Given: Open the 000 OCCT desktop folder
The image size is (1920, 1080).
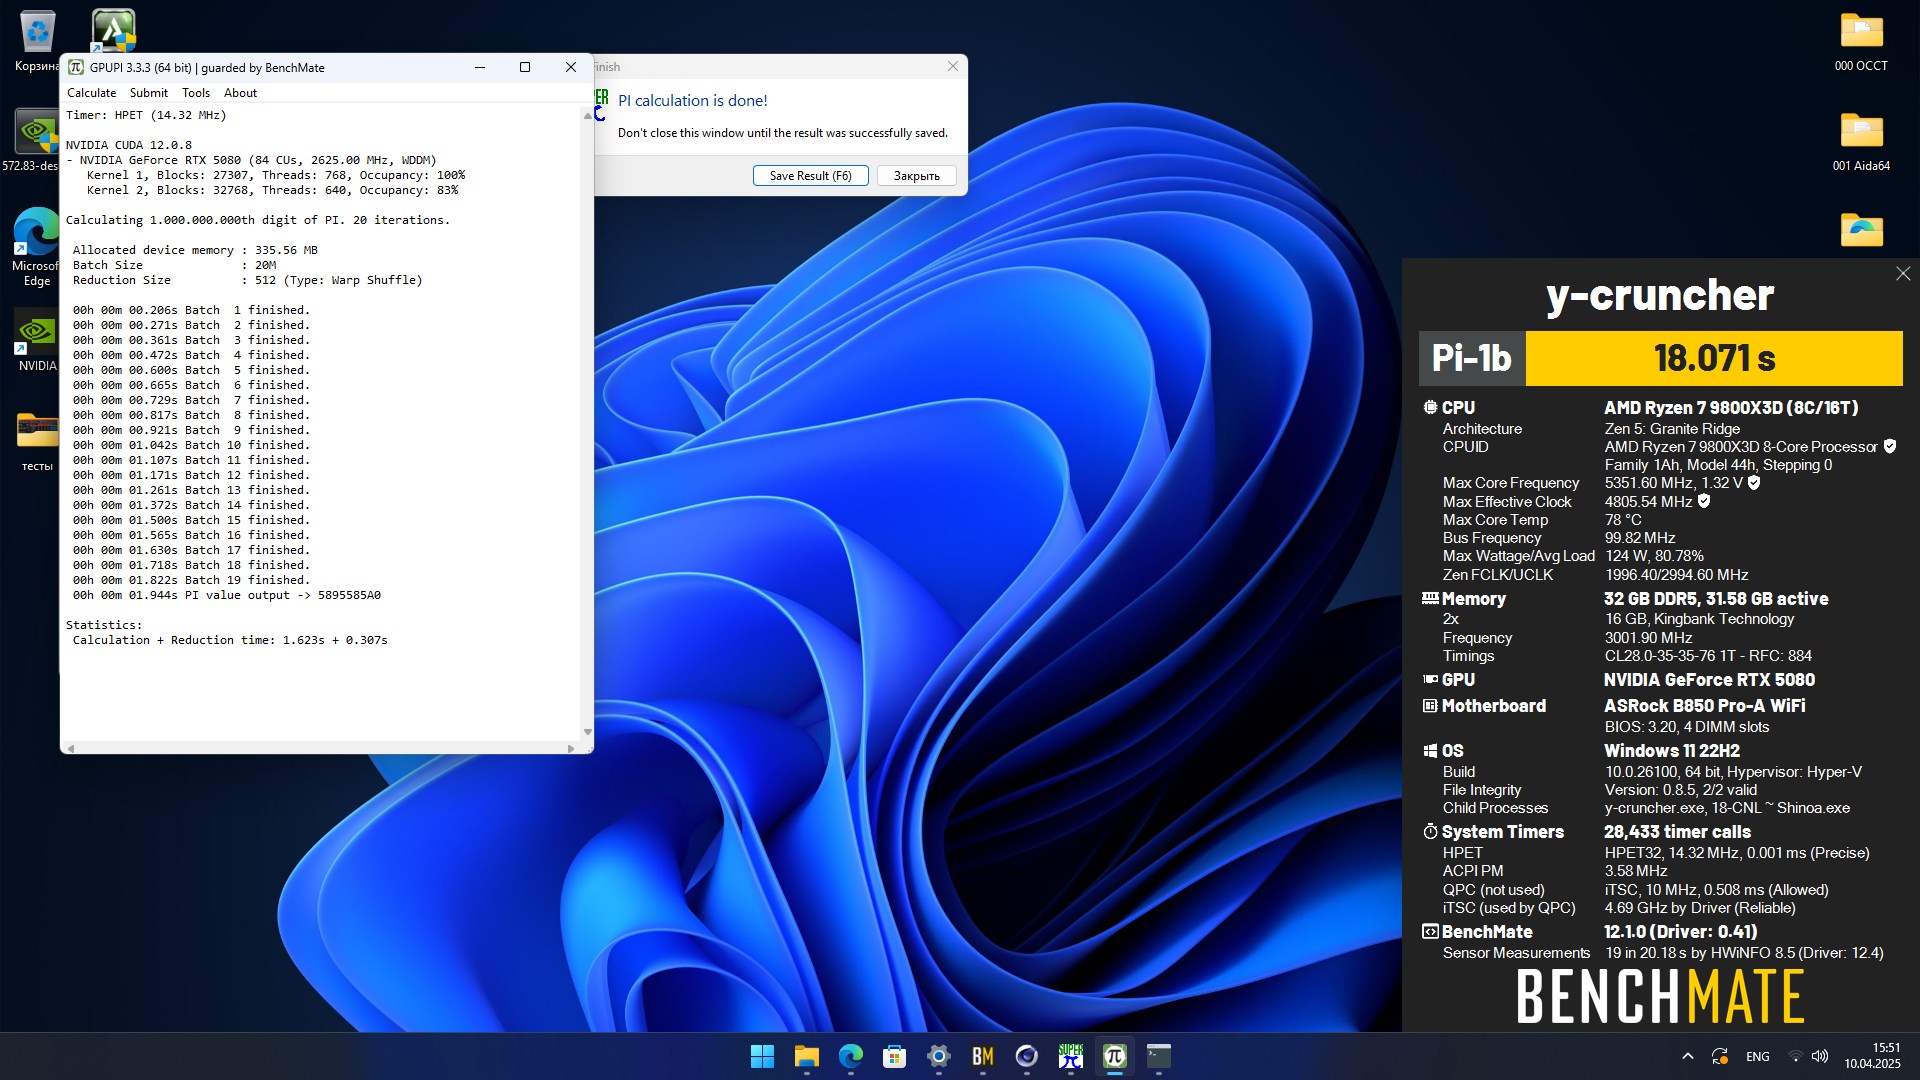Looking at the screenshot, I should click(1861, 42).
